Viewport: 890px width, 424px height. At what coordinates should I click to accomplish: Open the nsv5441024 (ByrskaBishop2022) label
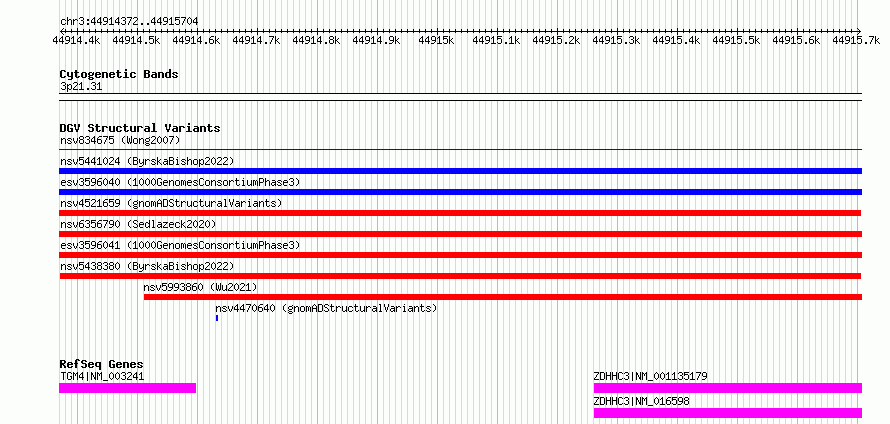(x=147, y=161)
